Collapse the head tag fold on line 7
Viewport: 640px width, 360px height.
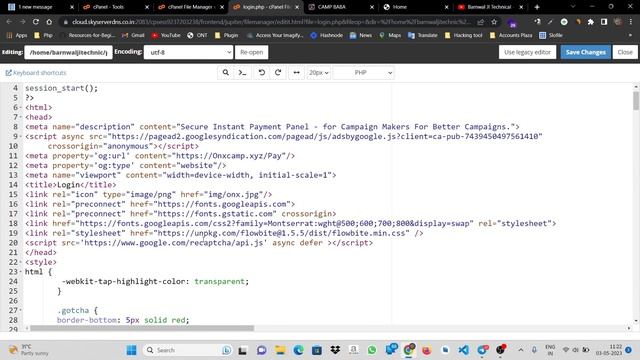(x=20, y=118)
